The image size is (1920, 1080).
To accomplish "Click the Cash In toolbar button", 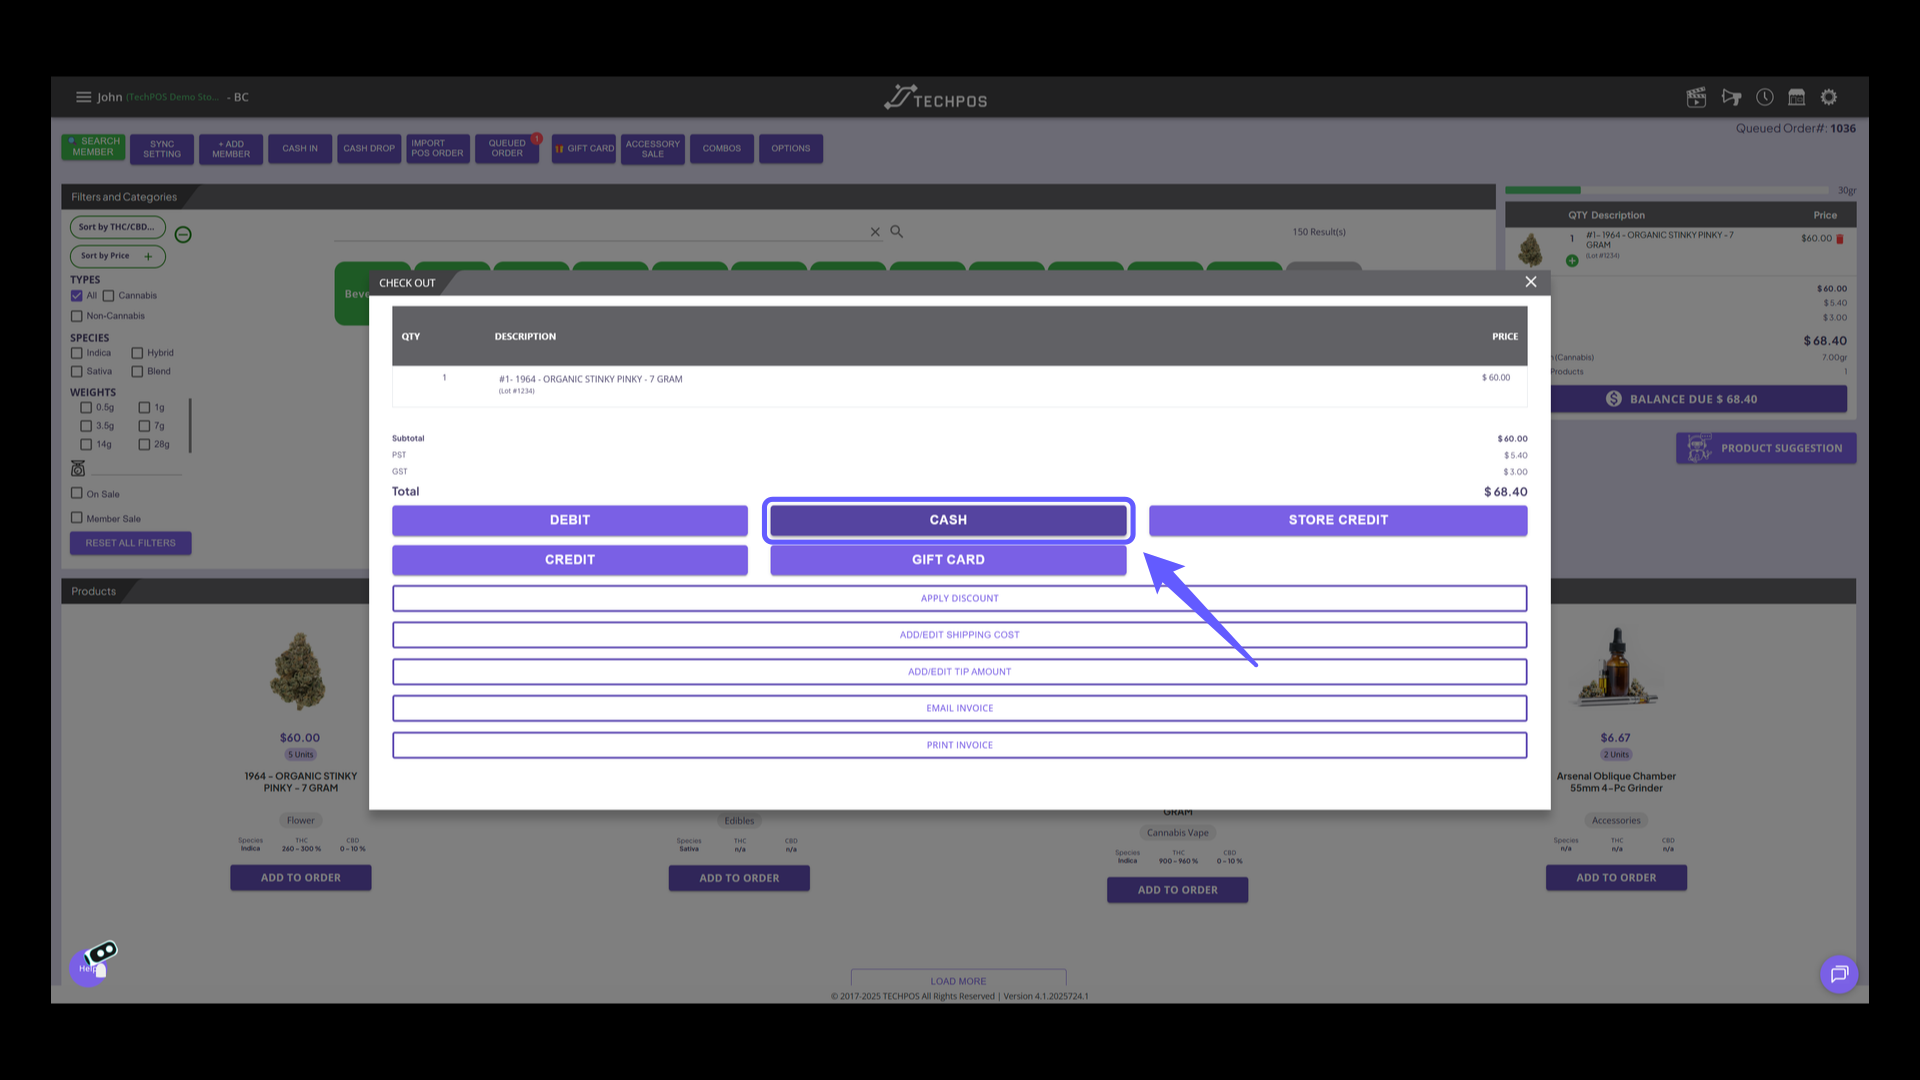I will [x=300, y=149].
